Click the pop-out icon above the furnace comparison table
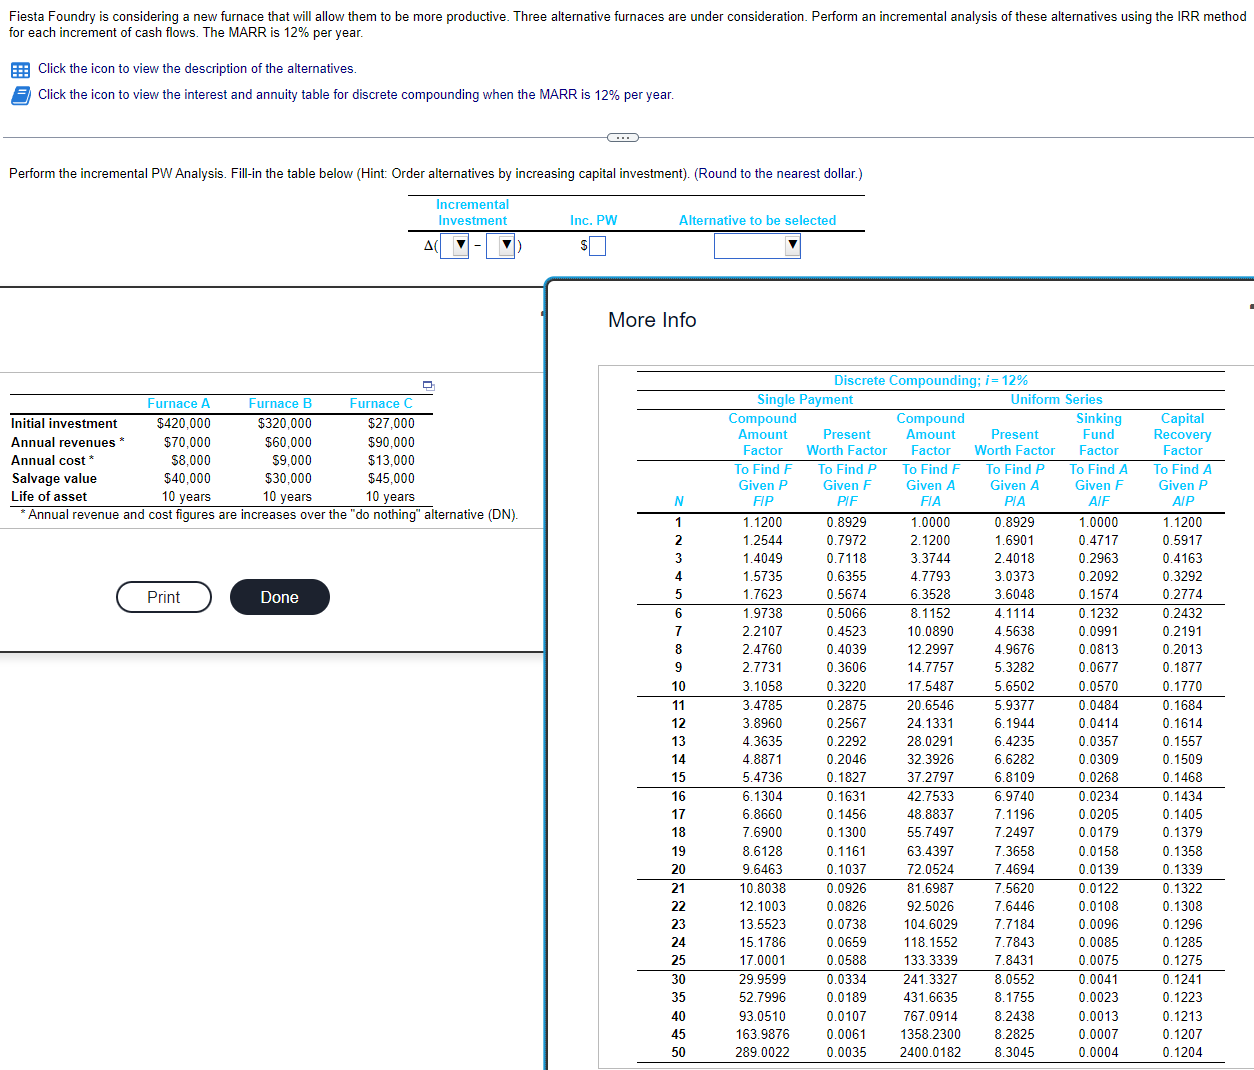1254x1070 pixels. (428, 384)
